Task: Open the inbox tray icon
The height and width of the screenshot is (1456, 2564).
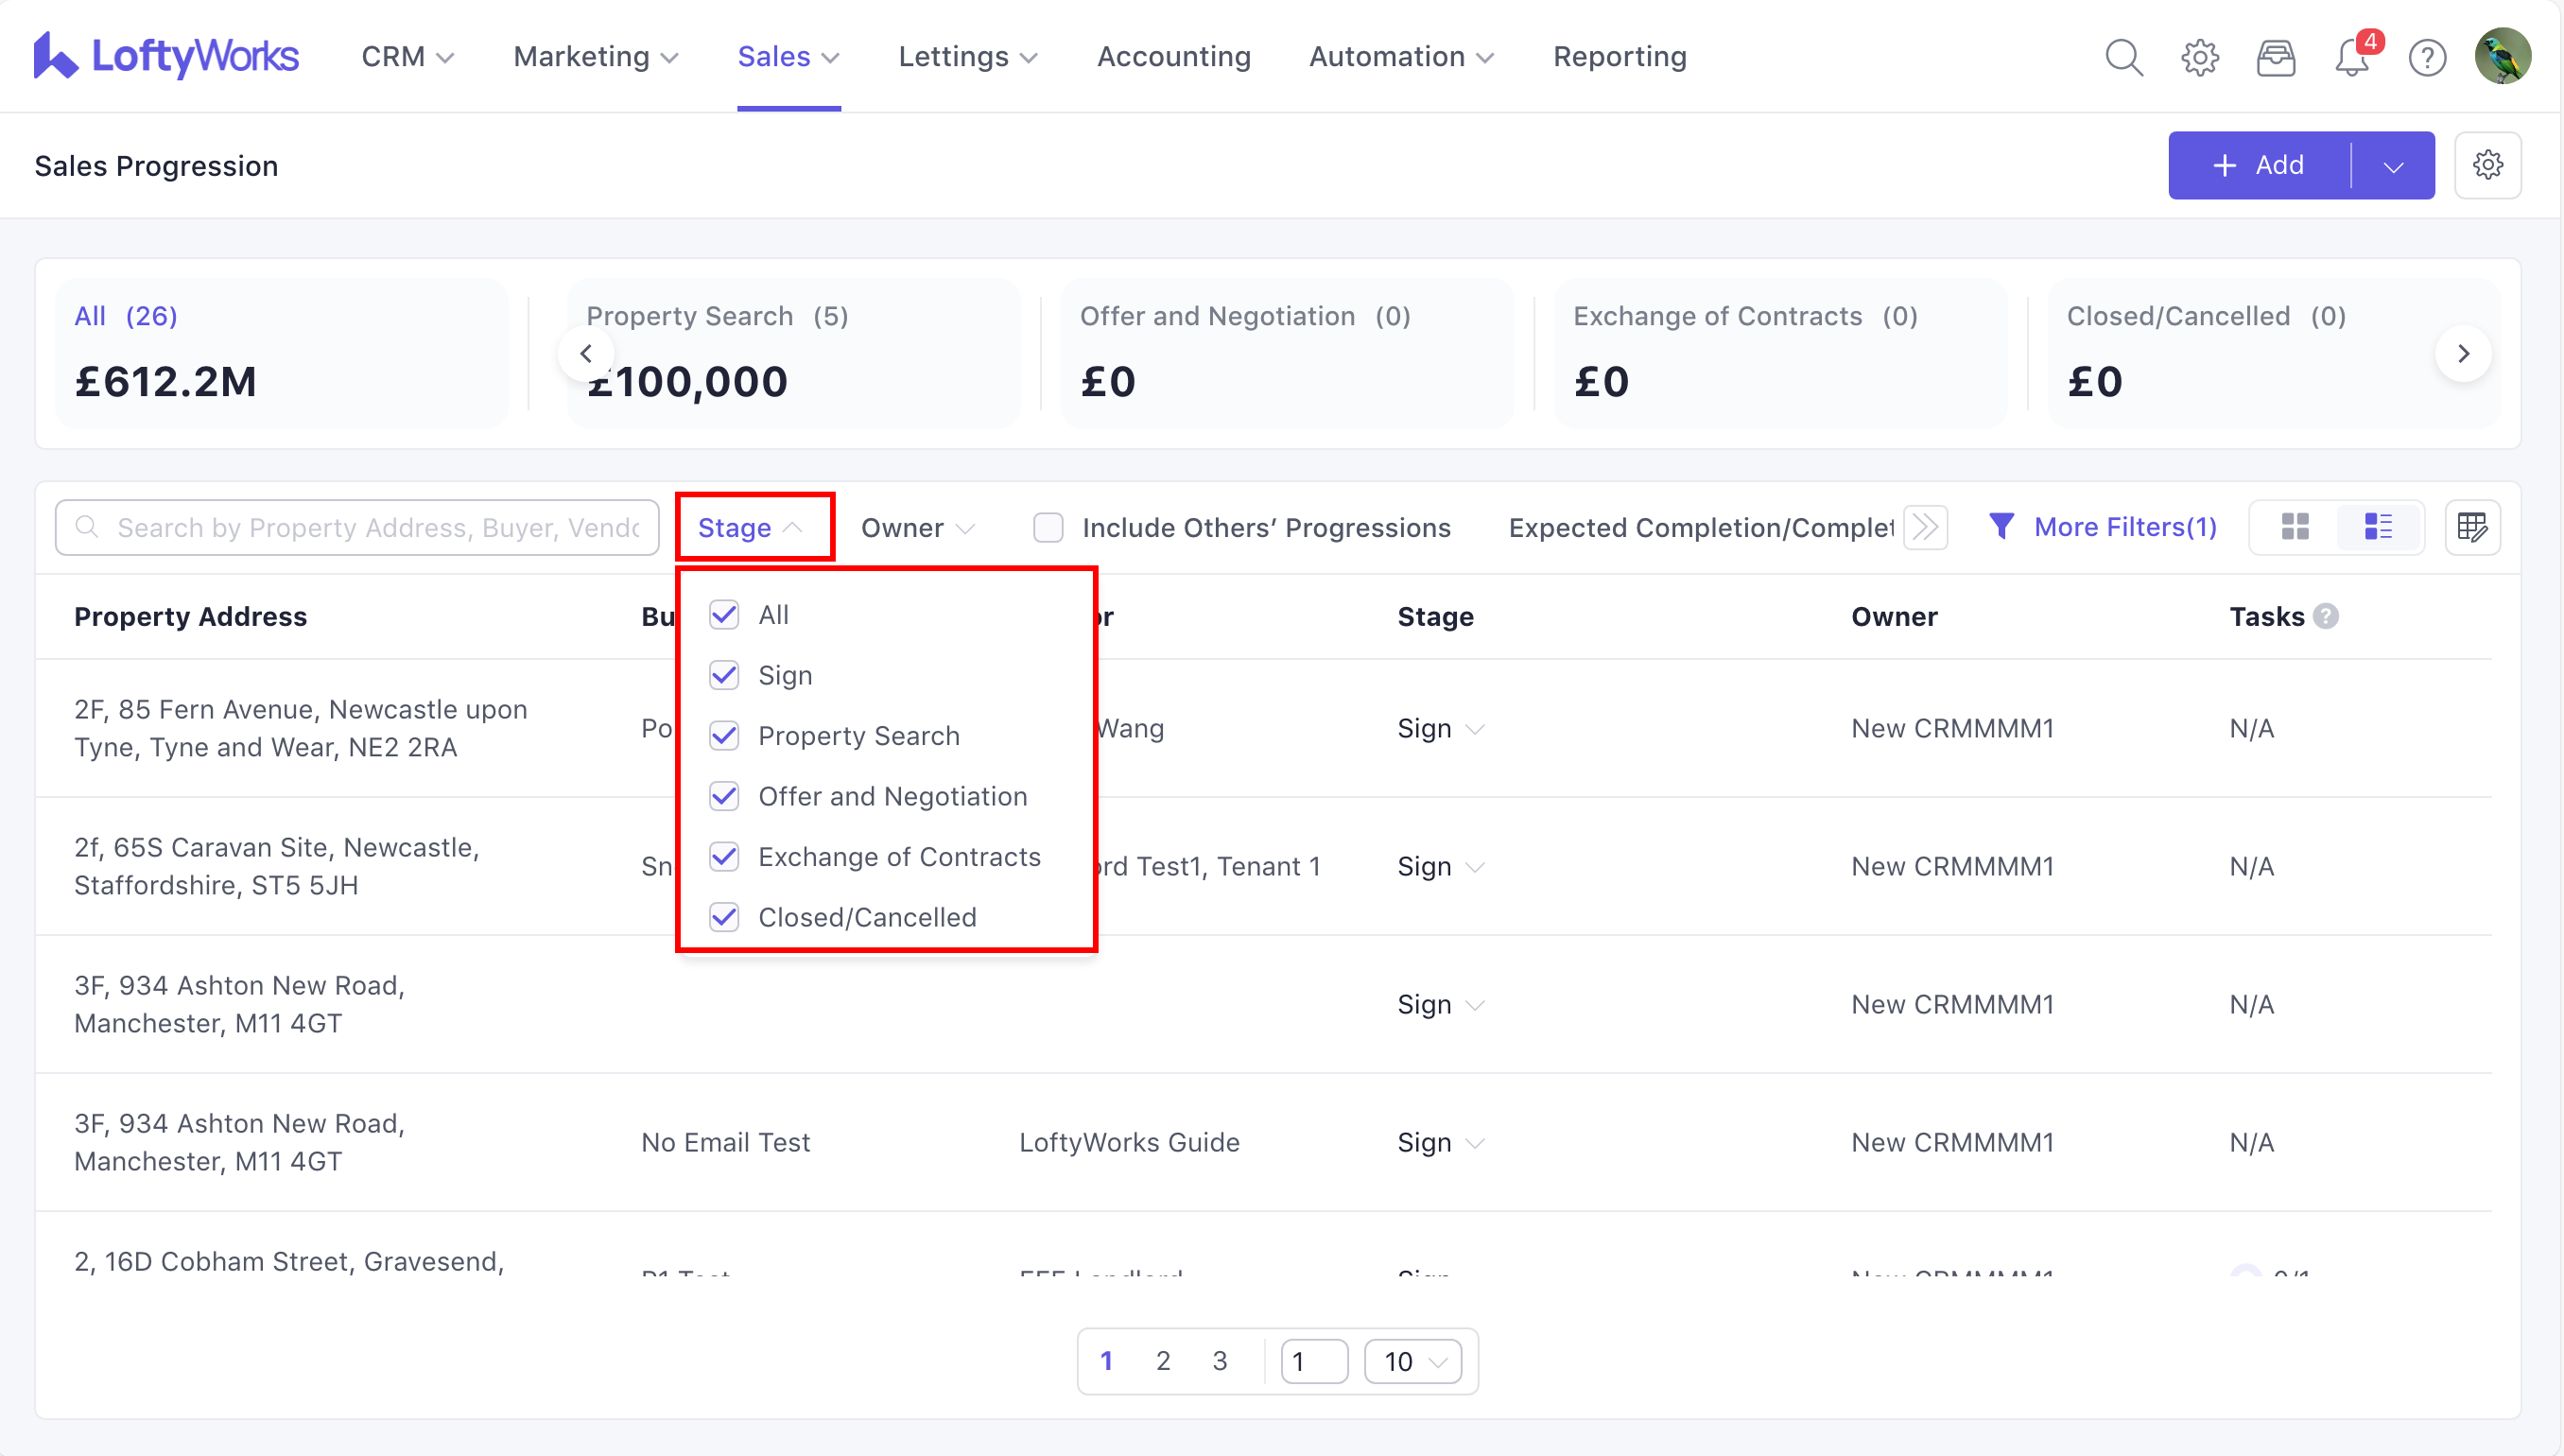Action: [2275, 57]
